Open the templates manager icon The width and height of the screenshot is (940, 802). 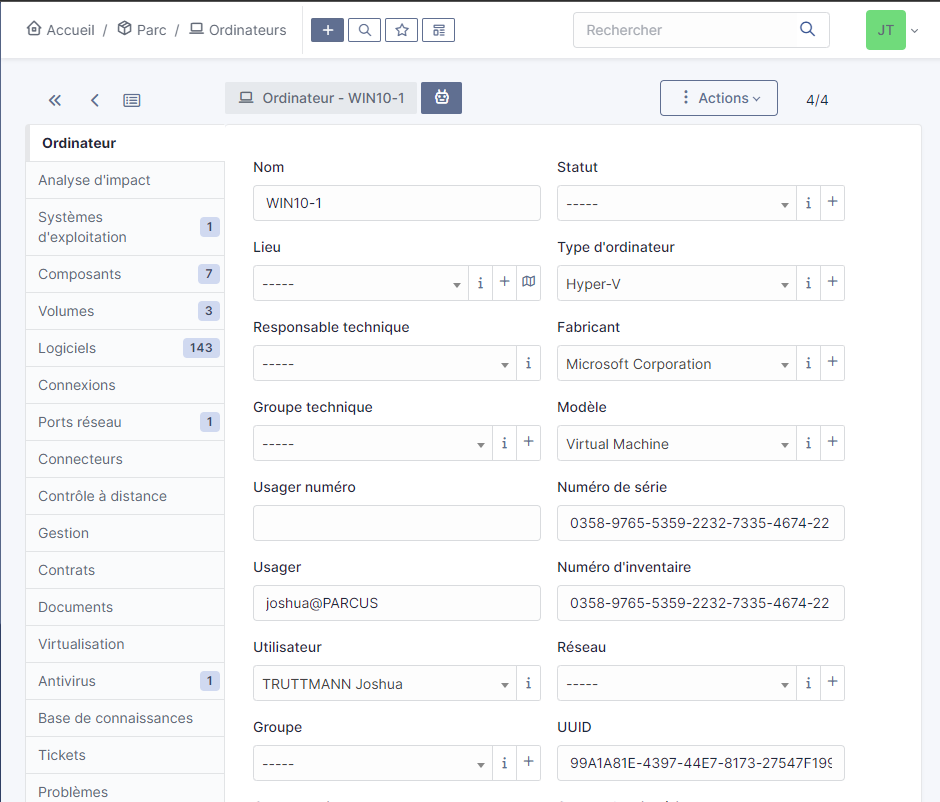438,30
